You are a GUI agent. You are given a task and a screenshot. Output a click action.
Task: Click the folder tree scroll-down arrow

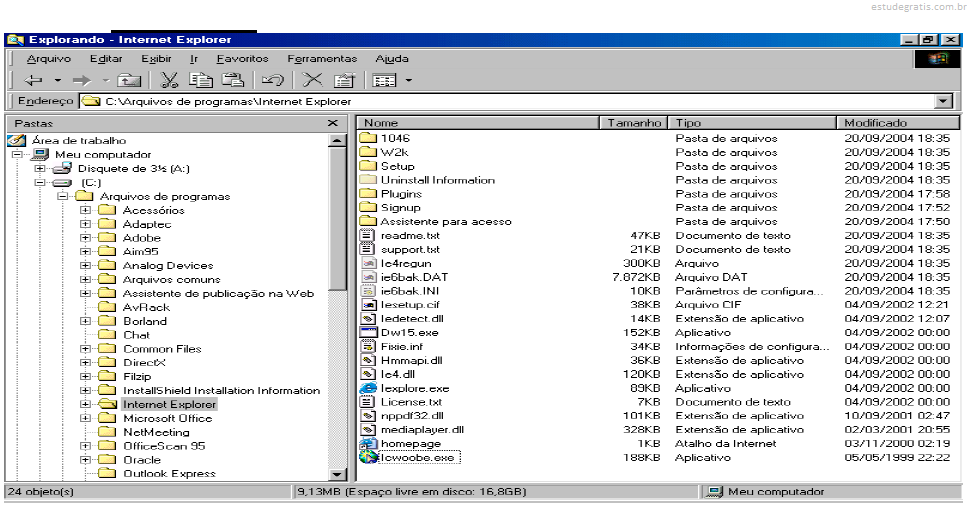coord(337,475)
